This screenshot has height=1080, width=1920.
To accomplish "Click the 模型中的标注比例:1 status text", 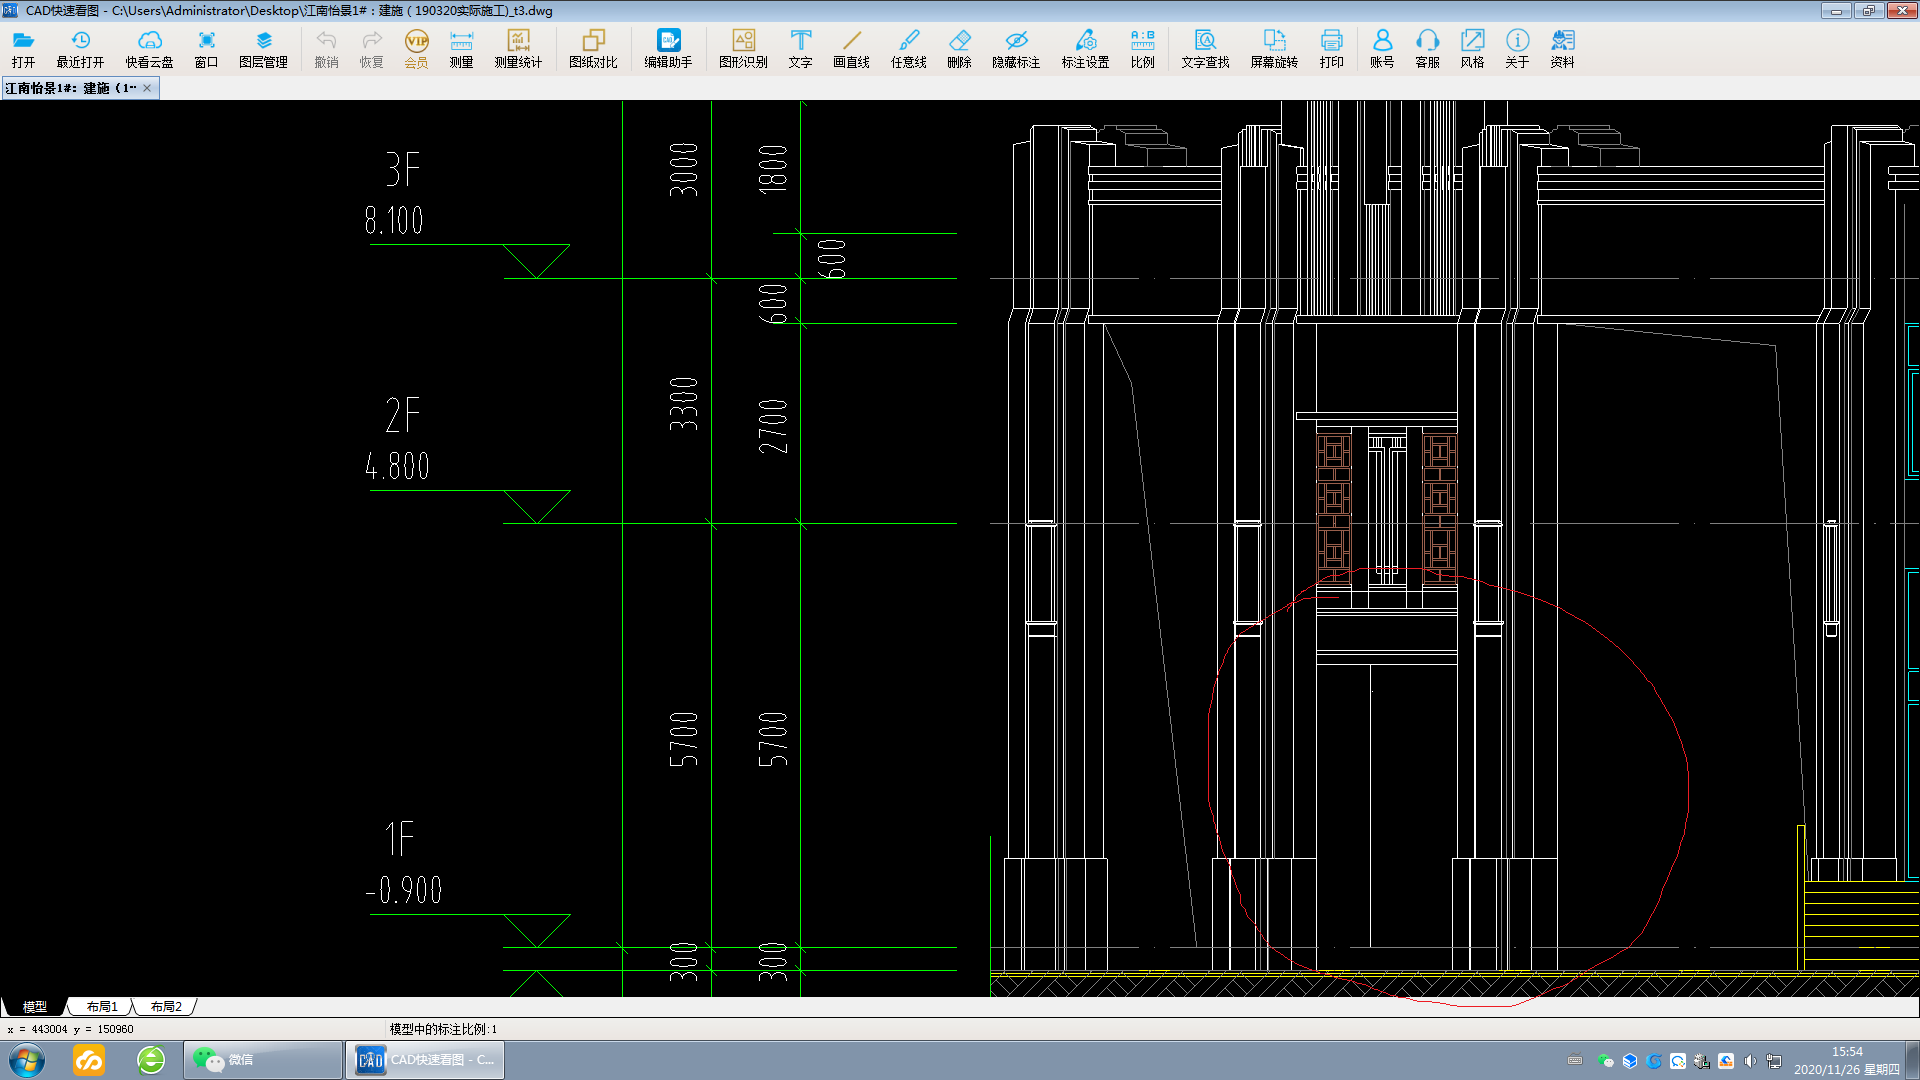I will pos(443,1029).
